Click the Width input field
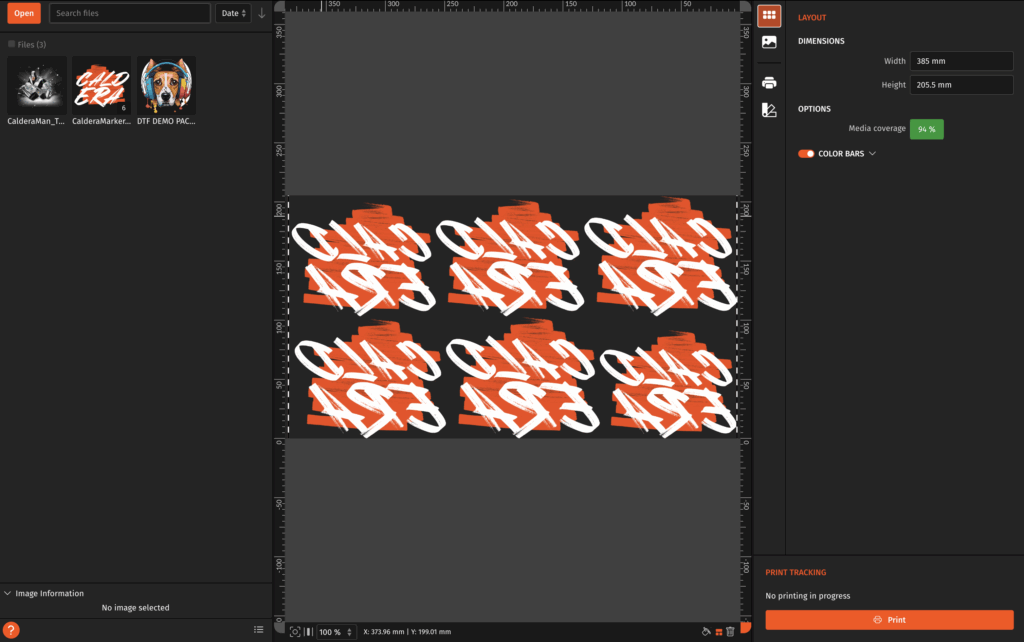 (x=961, y=61)
